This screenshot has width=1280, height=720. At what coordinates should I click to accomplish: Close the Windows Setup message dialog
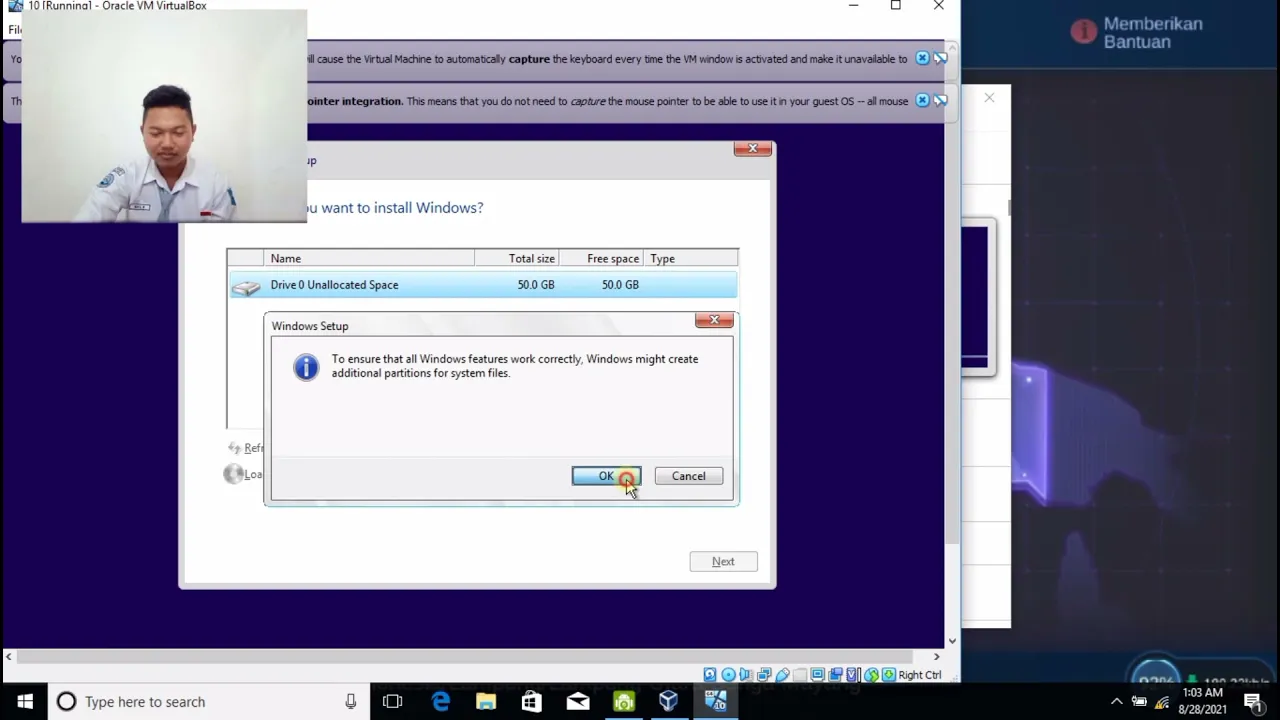tap(714, 320)
